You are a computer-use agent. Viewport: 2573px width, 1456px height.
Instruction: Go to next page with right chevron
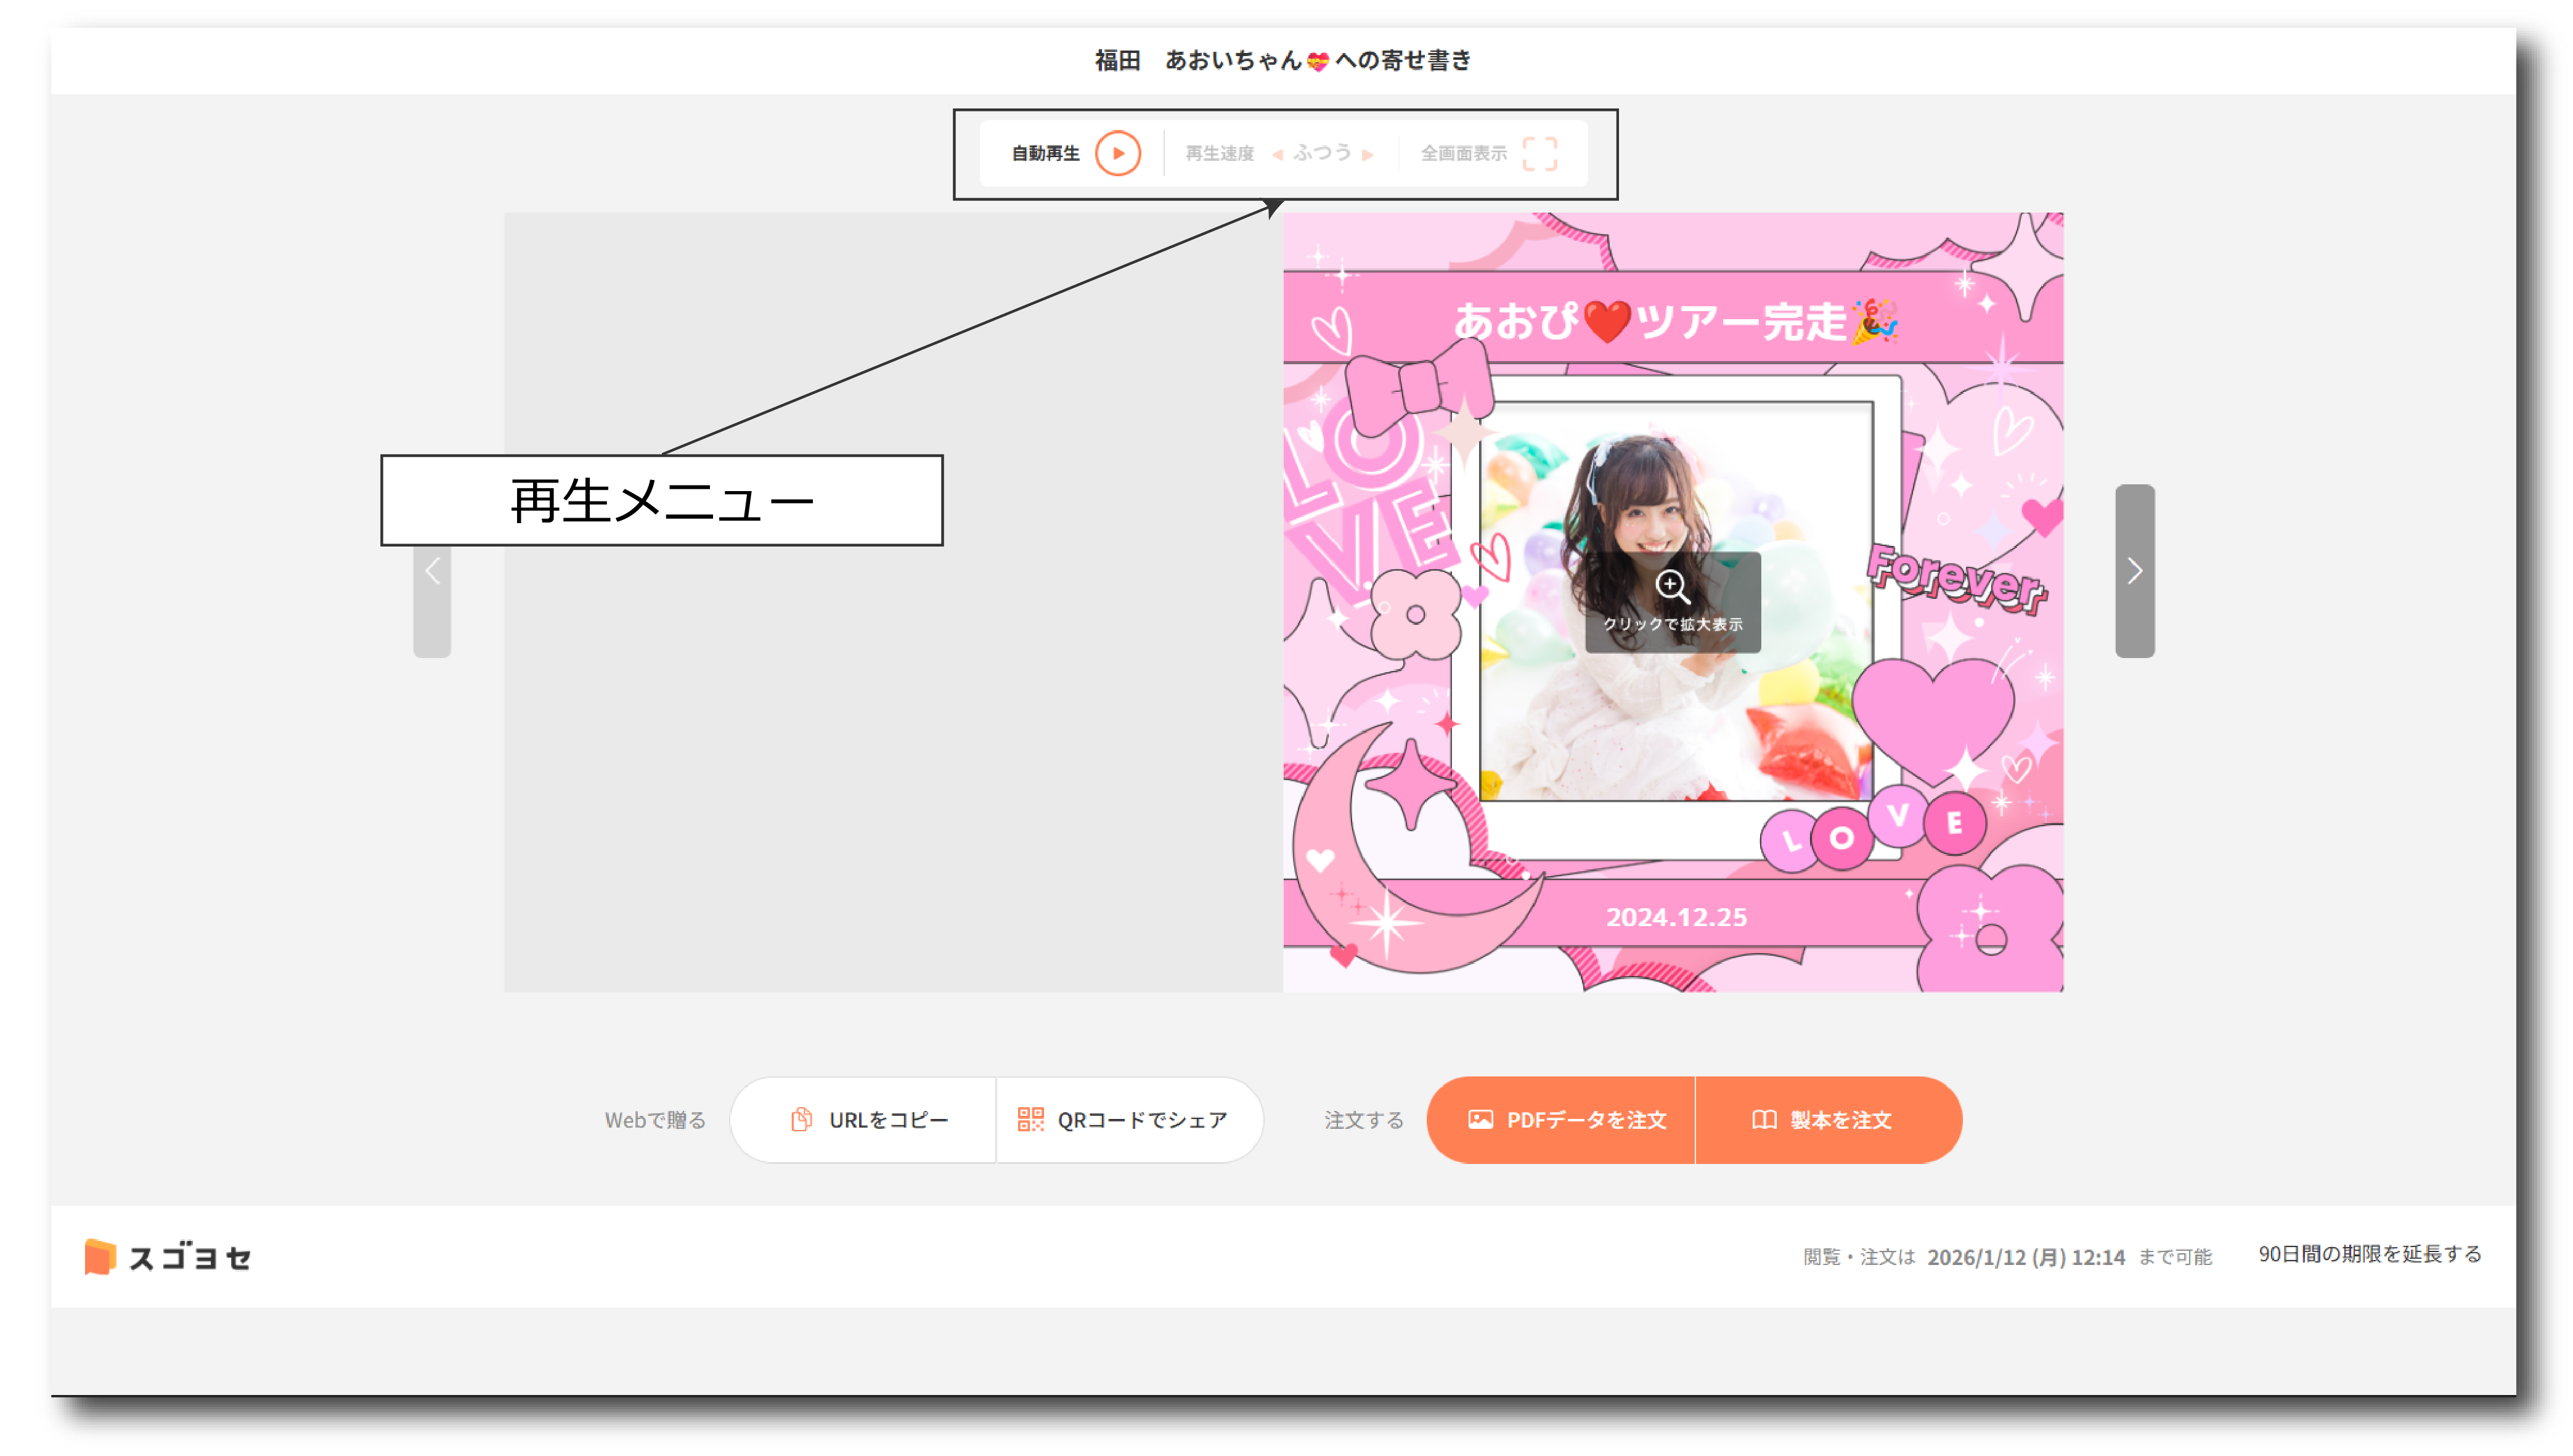pos(2134,571)
